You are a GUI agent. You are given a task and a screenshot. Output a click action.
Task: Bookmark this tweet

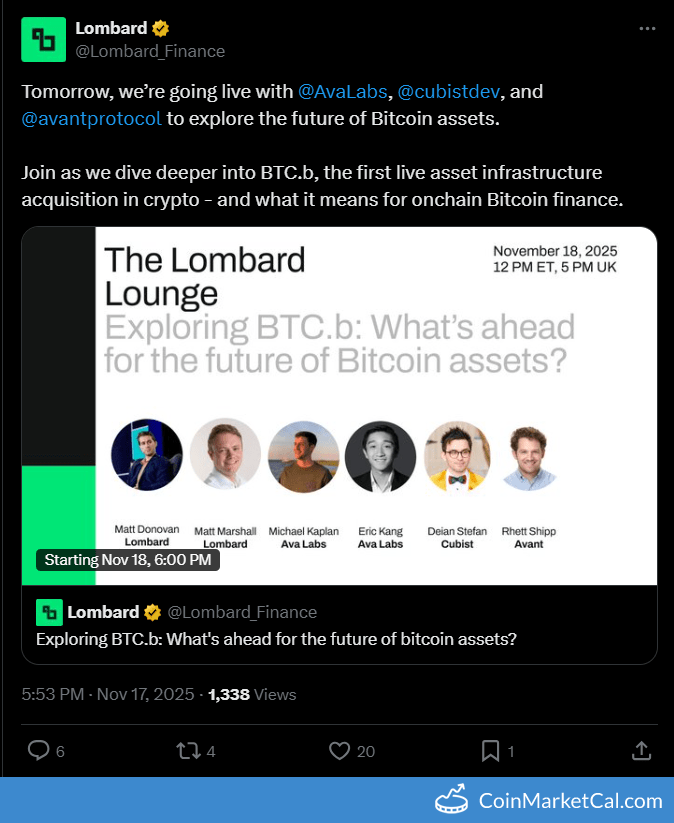point(491,750)
